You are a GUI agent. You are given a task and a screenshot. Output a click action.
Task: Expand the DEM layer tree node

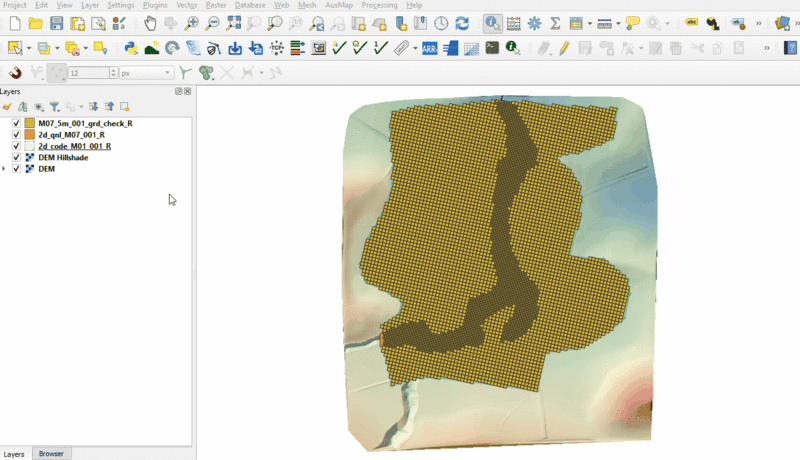4,169
